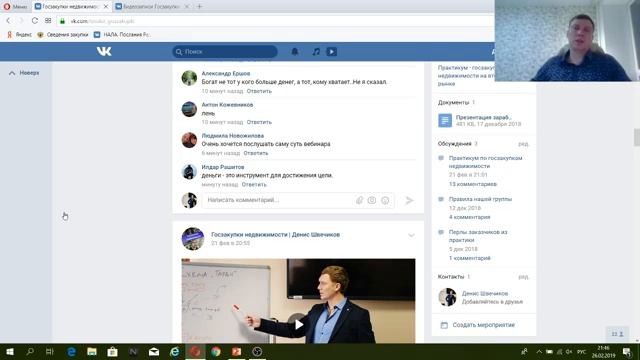The image size is (640, 360).
Task: Edit contacts via ред. link
Action: (524, 277)
